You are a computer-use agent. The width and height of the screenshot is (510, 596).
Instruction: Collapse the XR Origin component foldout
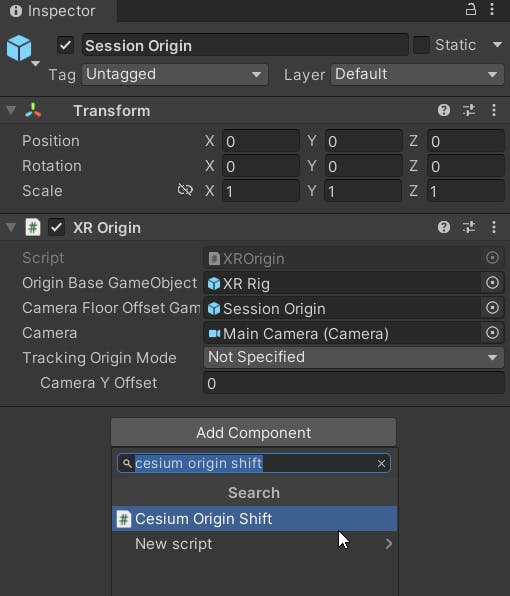(x=11, y=228)
